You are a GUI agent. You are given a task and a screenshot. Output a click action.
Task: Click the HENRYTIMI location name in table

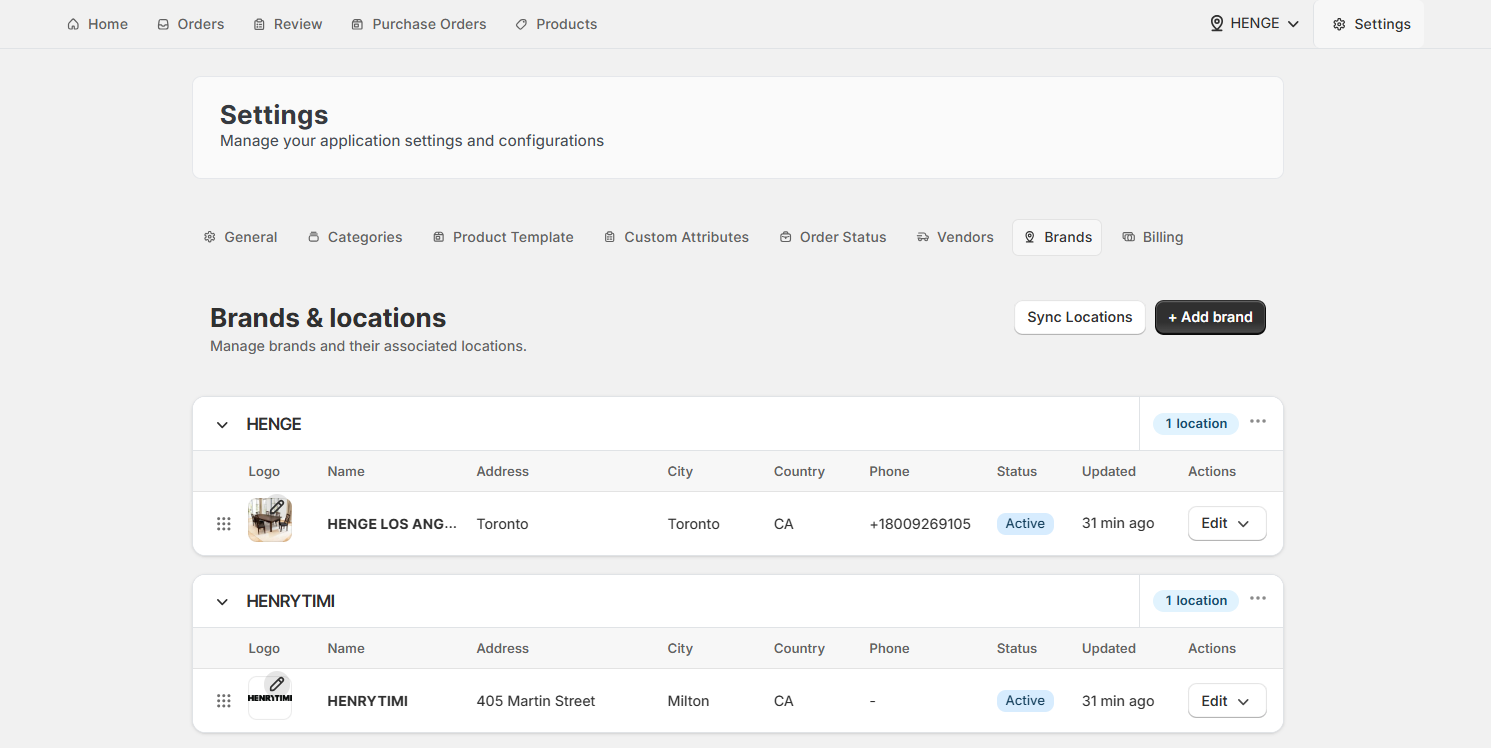(x=367, y=701)
